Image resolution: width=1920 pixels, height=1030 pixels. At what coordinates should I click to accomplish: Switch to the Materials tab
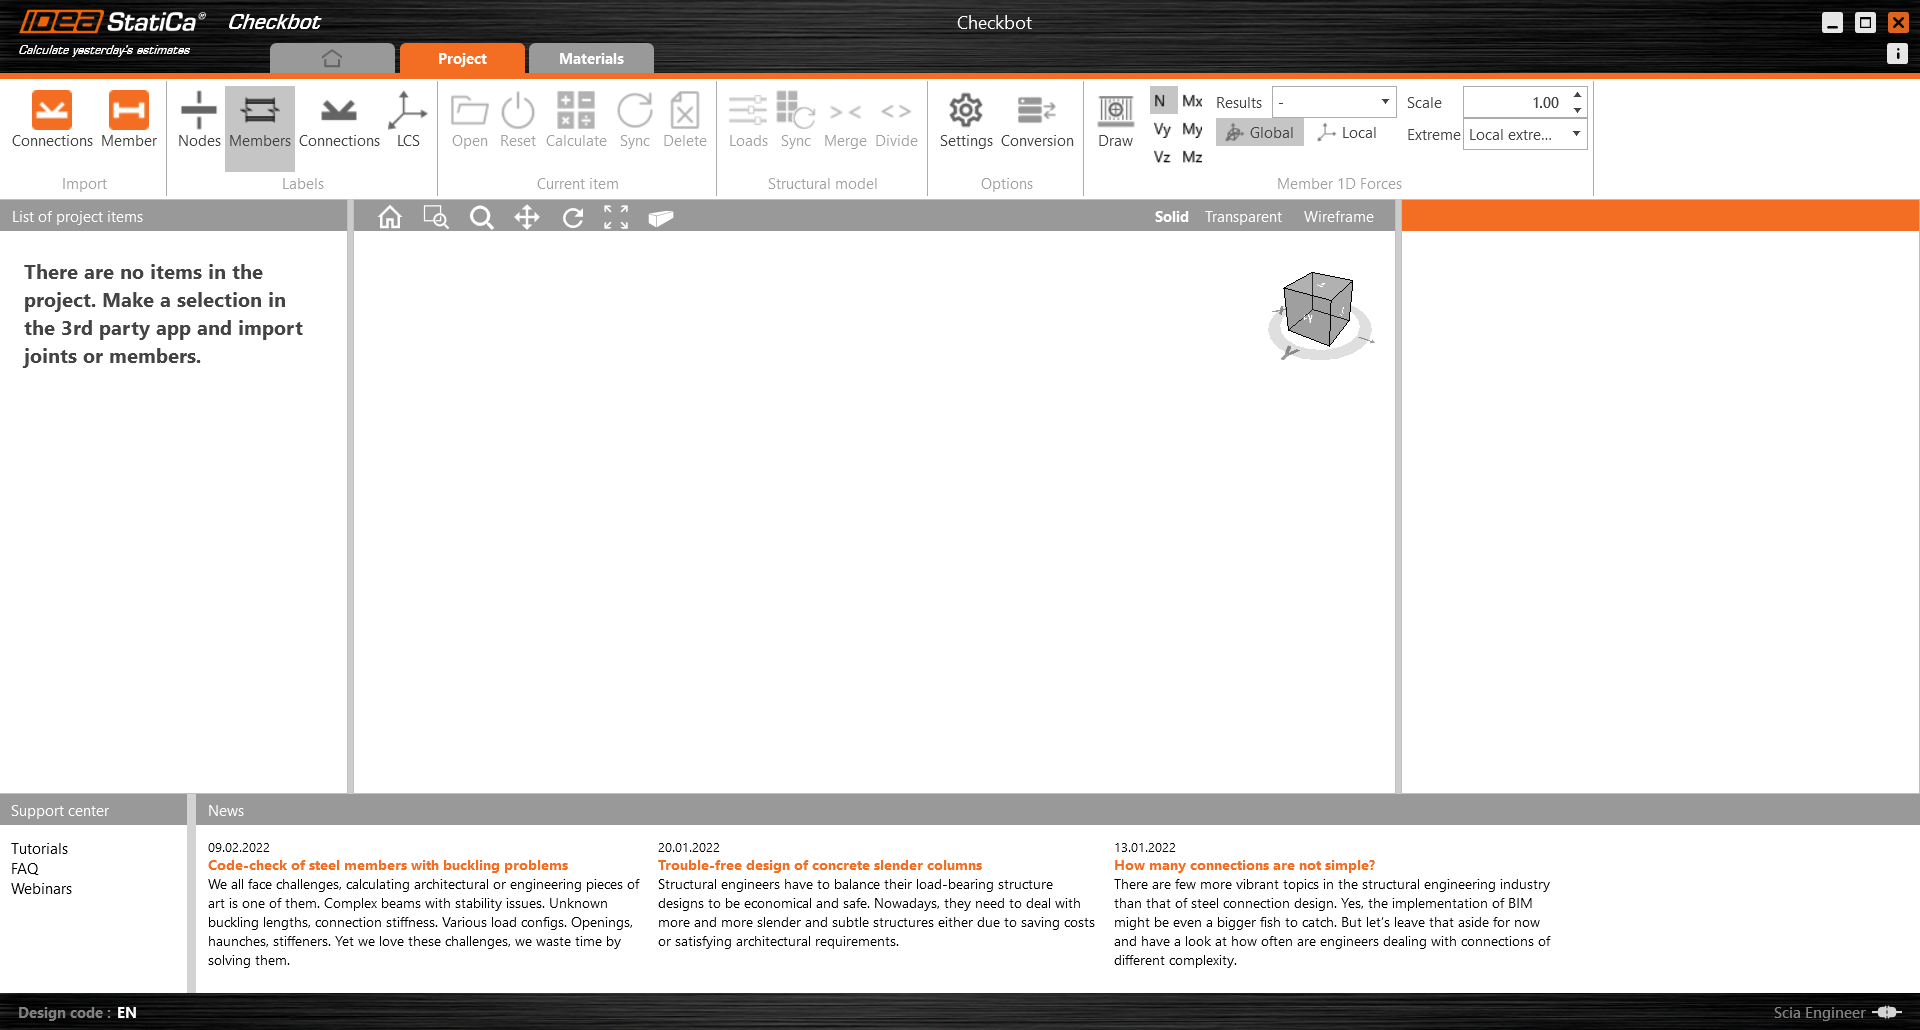pos(591,59)
